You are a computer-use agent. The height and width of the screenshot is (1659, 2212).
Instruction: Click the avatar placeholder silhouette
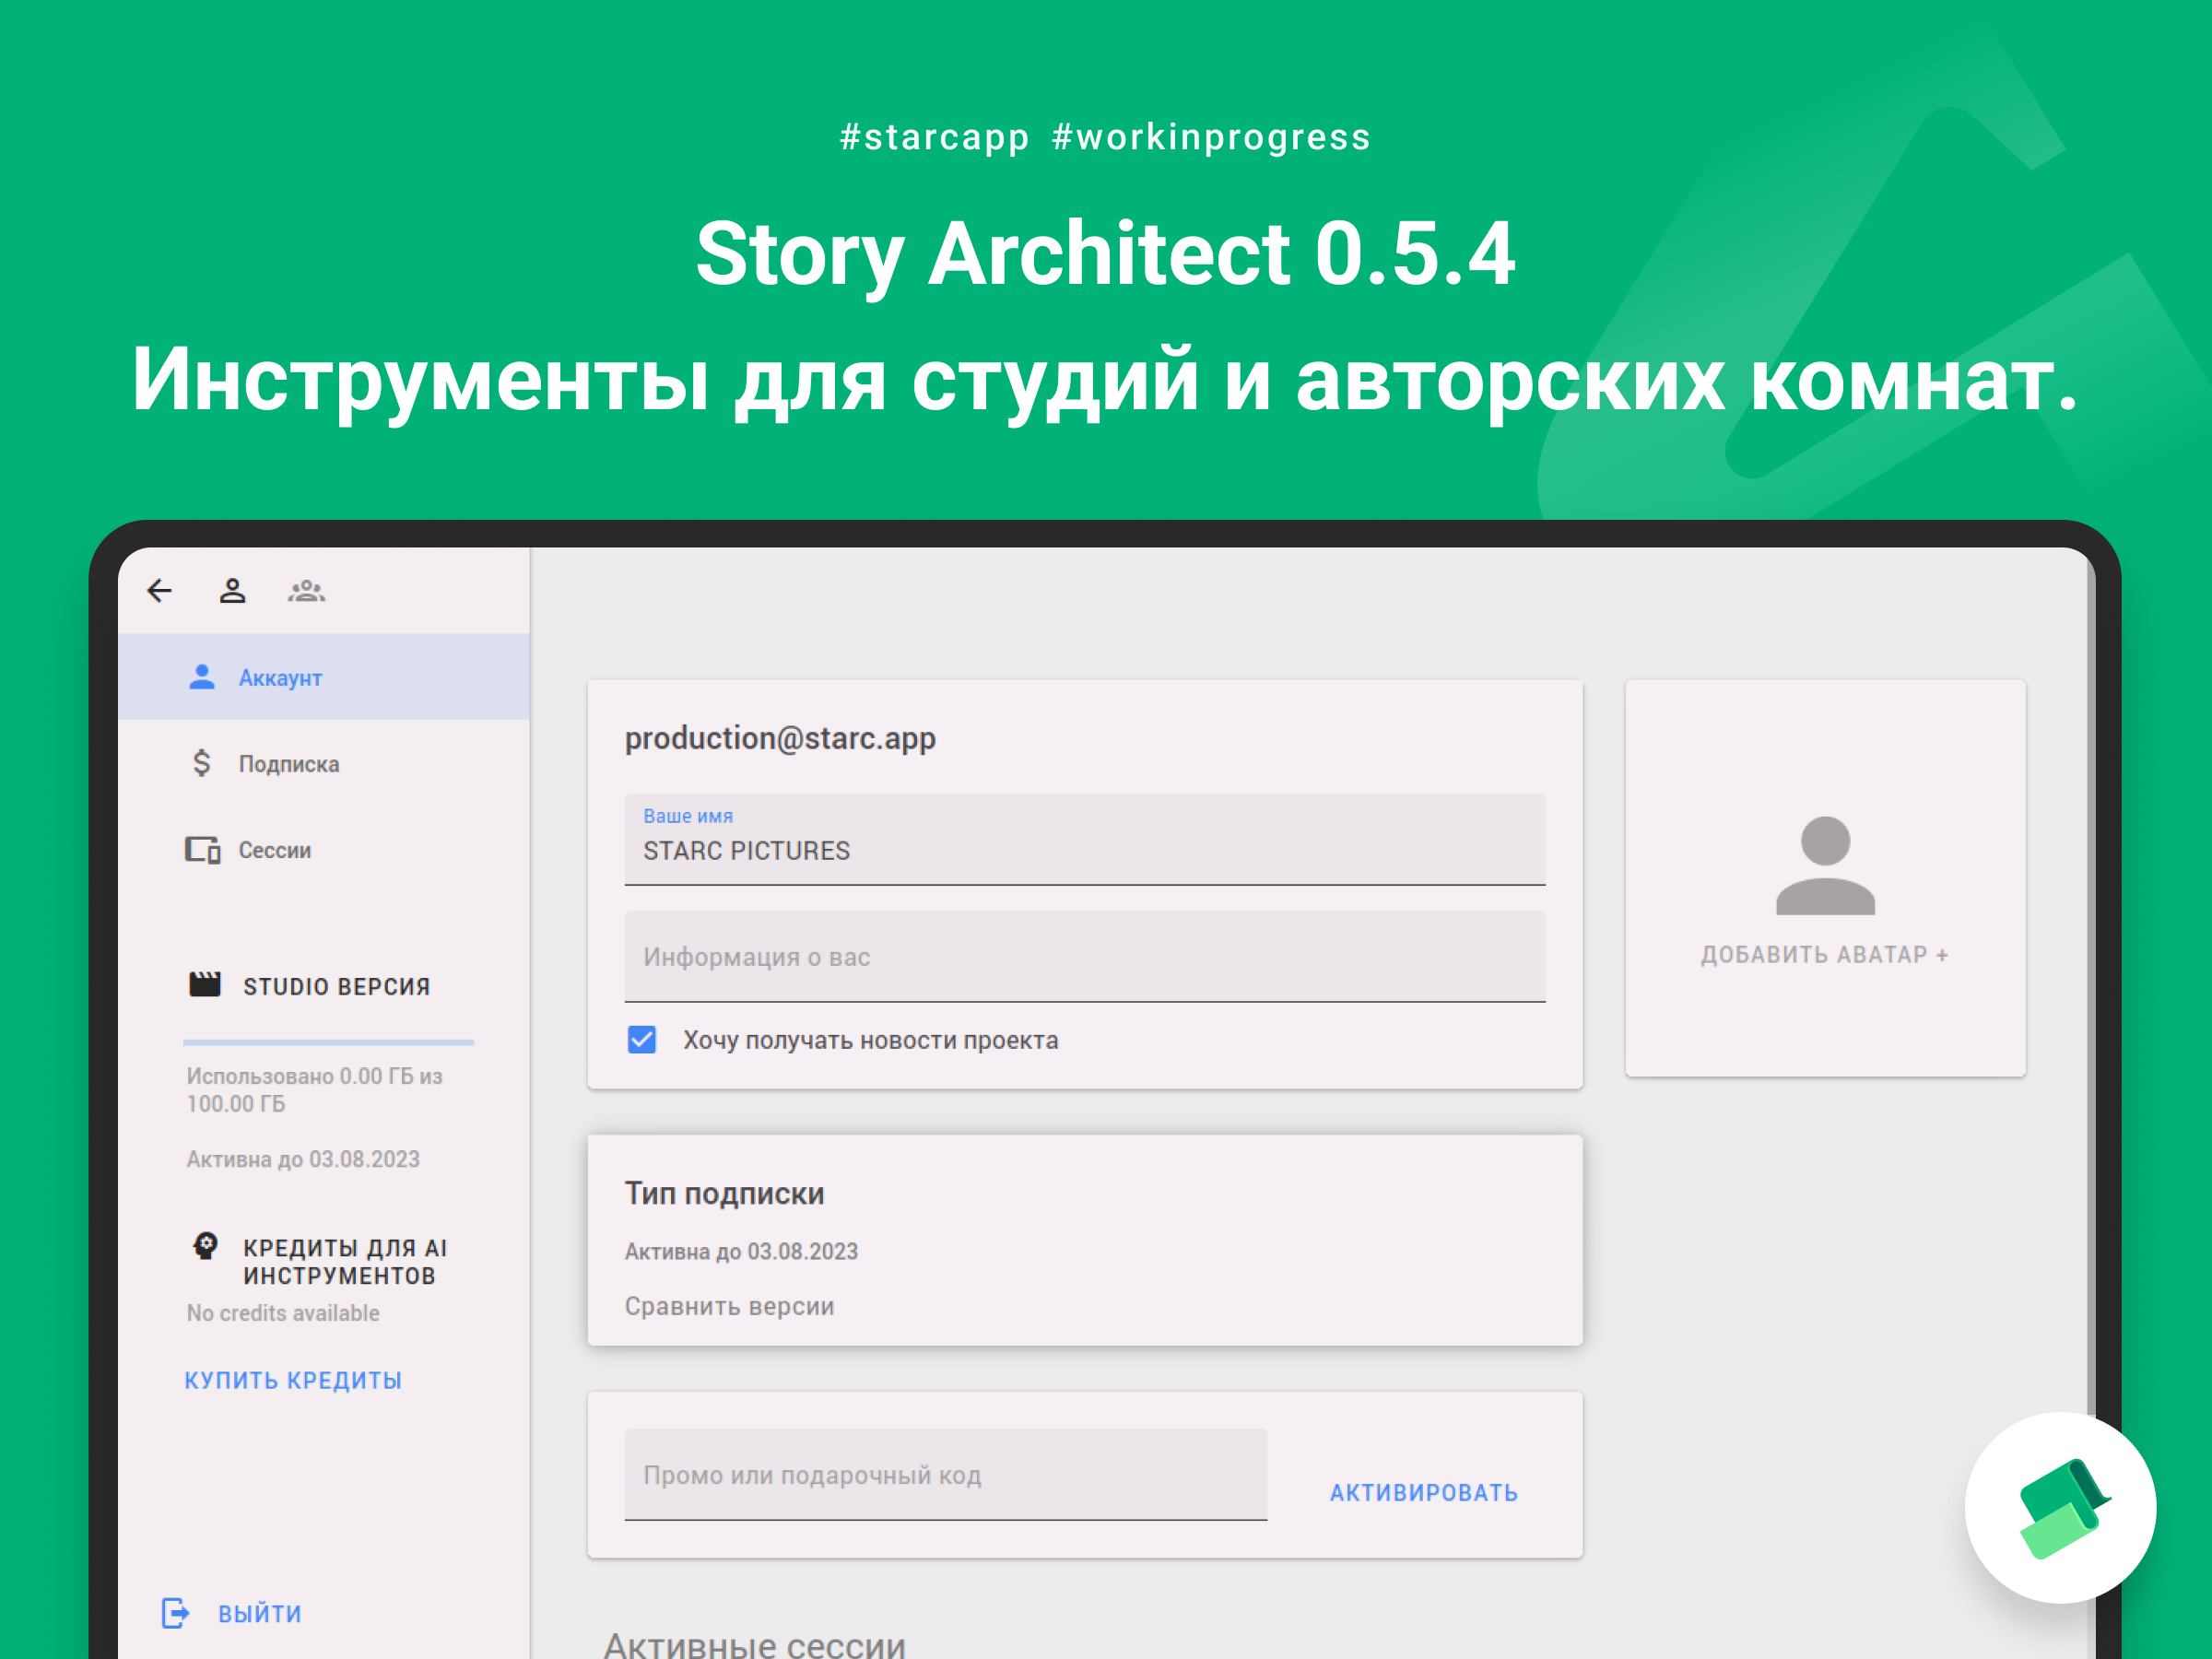pyautogui.click(x=1825, y=866)
